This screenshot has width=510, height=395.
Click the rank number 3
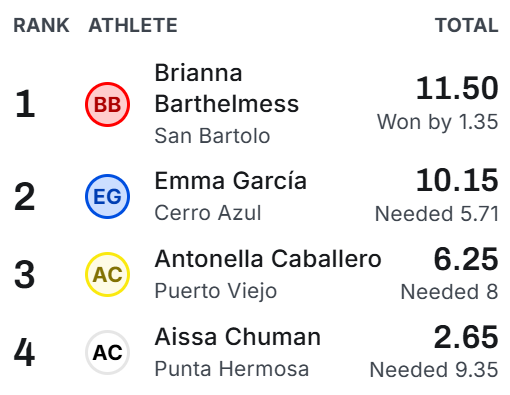(x=24, y=274)
